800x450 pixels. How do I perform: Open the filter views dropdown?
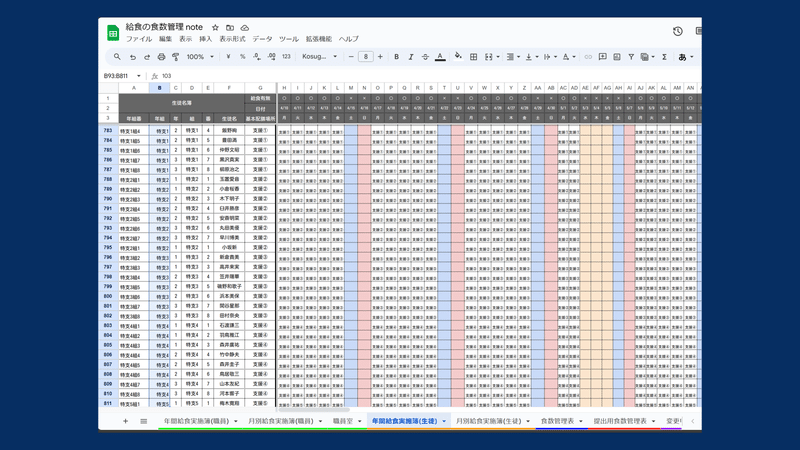click(647, 57)
